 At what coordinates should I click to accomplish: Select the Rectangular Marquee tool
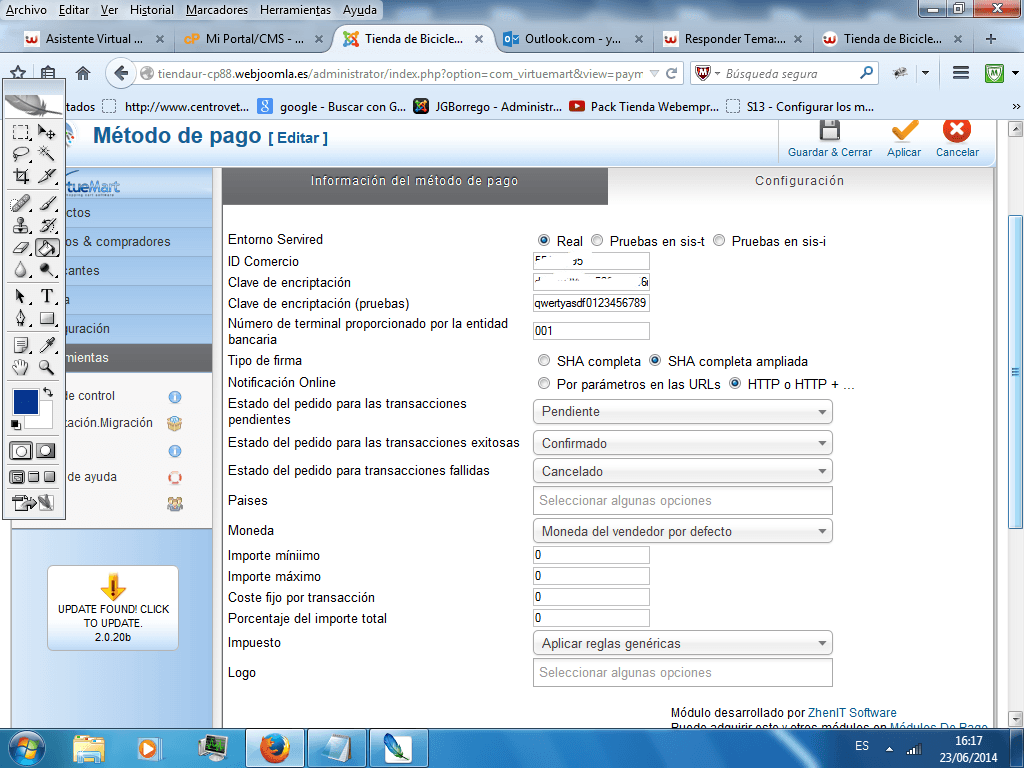[x=21, y=132]
